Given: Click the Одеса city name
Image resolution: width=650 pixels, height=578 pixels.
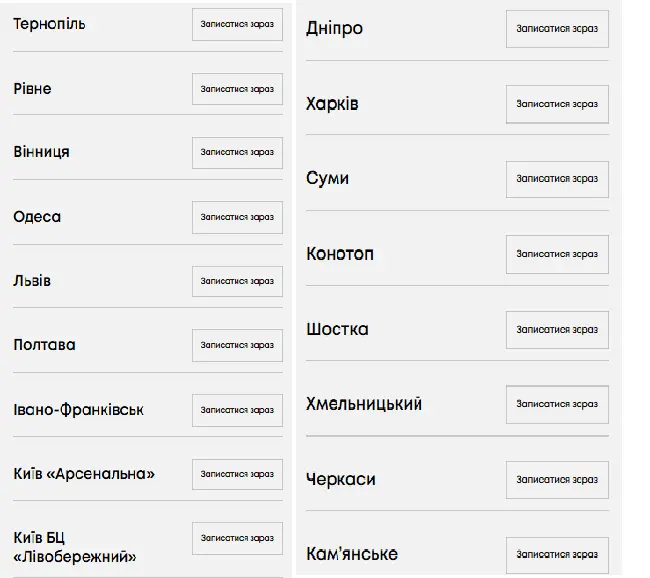Looking at the screenshot, I should [x=37, y=217].
